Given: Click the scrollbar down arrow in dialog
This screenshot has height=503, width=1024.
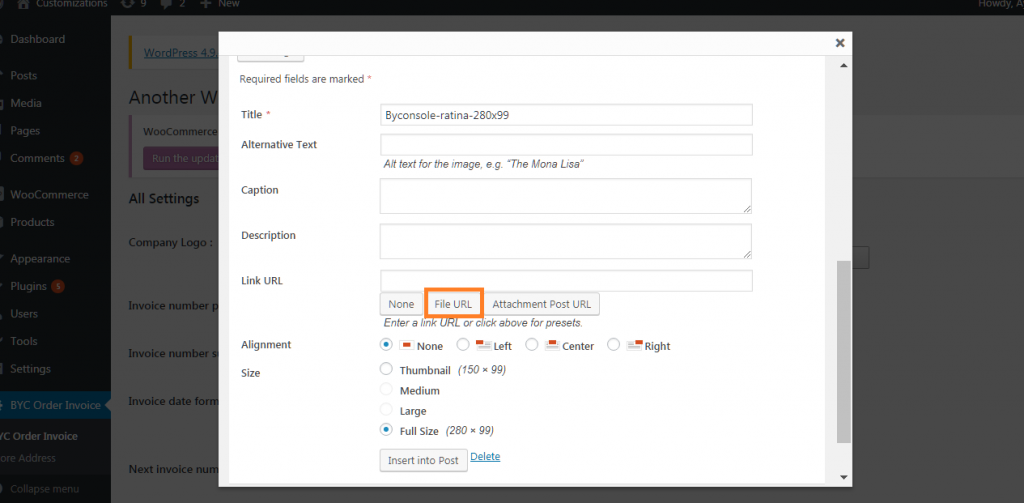Looking at the screenshot, I should tap(843, 477).
